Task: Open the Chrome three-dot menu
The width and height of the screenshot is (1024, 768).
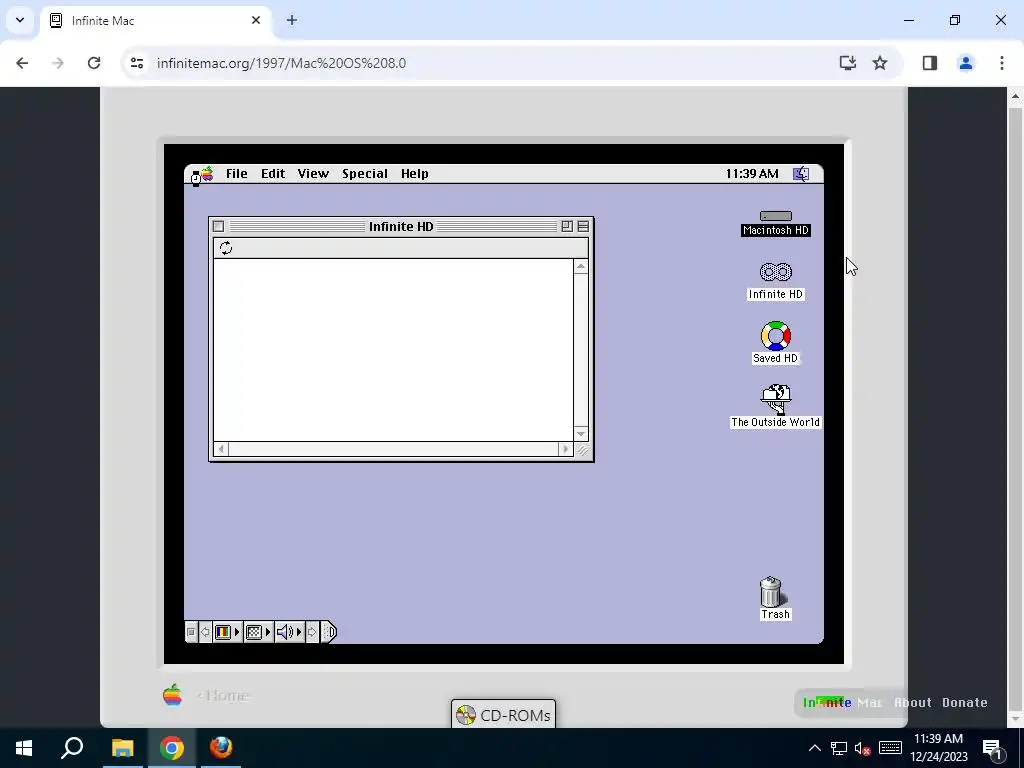Action: (x=1002, y=63)
